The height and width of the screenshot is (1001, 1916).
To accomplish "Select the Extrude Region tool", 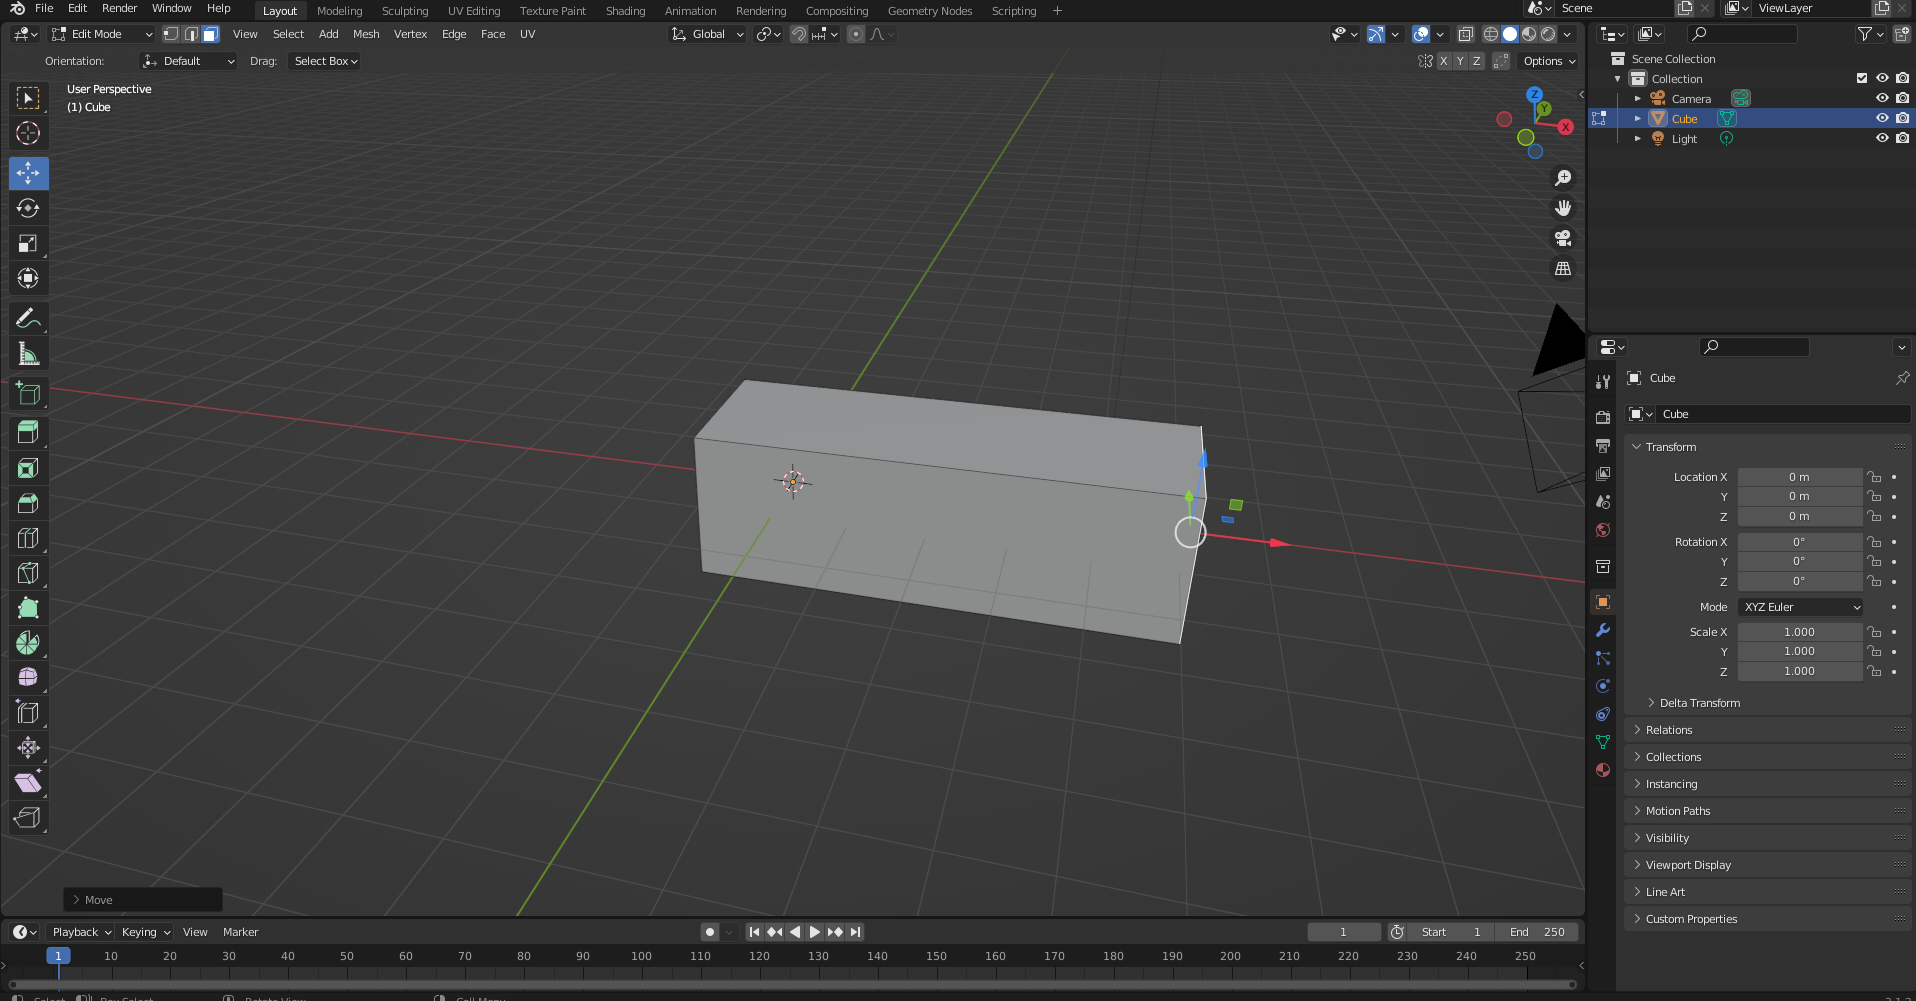I will tap(28, 433).
